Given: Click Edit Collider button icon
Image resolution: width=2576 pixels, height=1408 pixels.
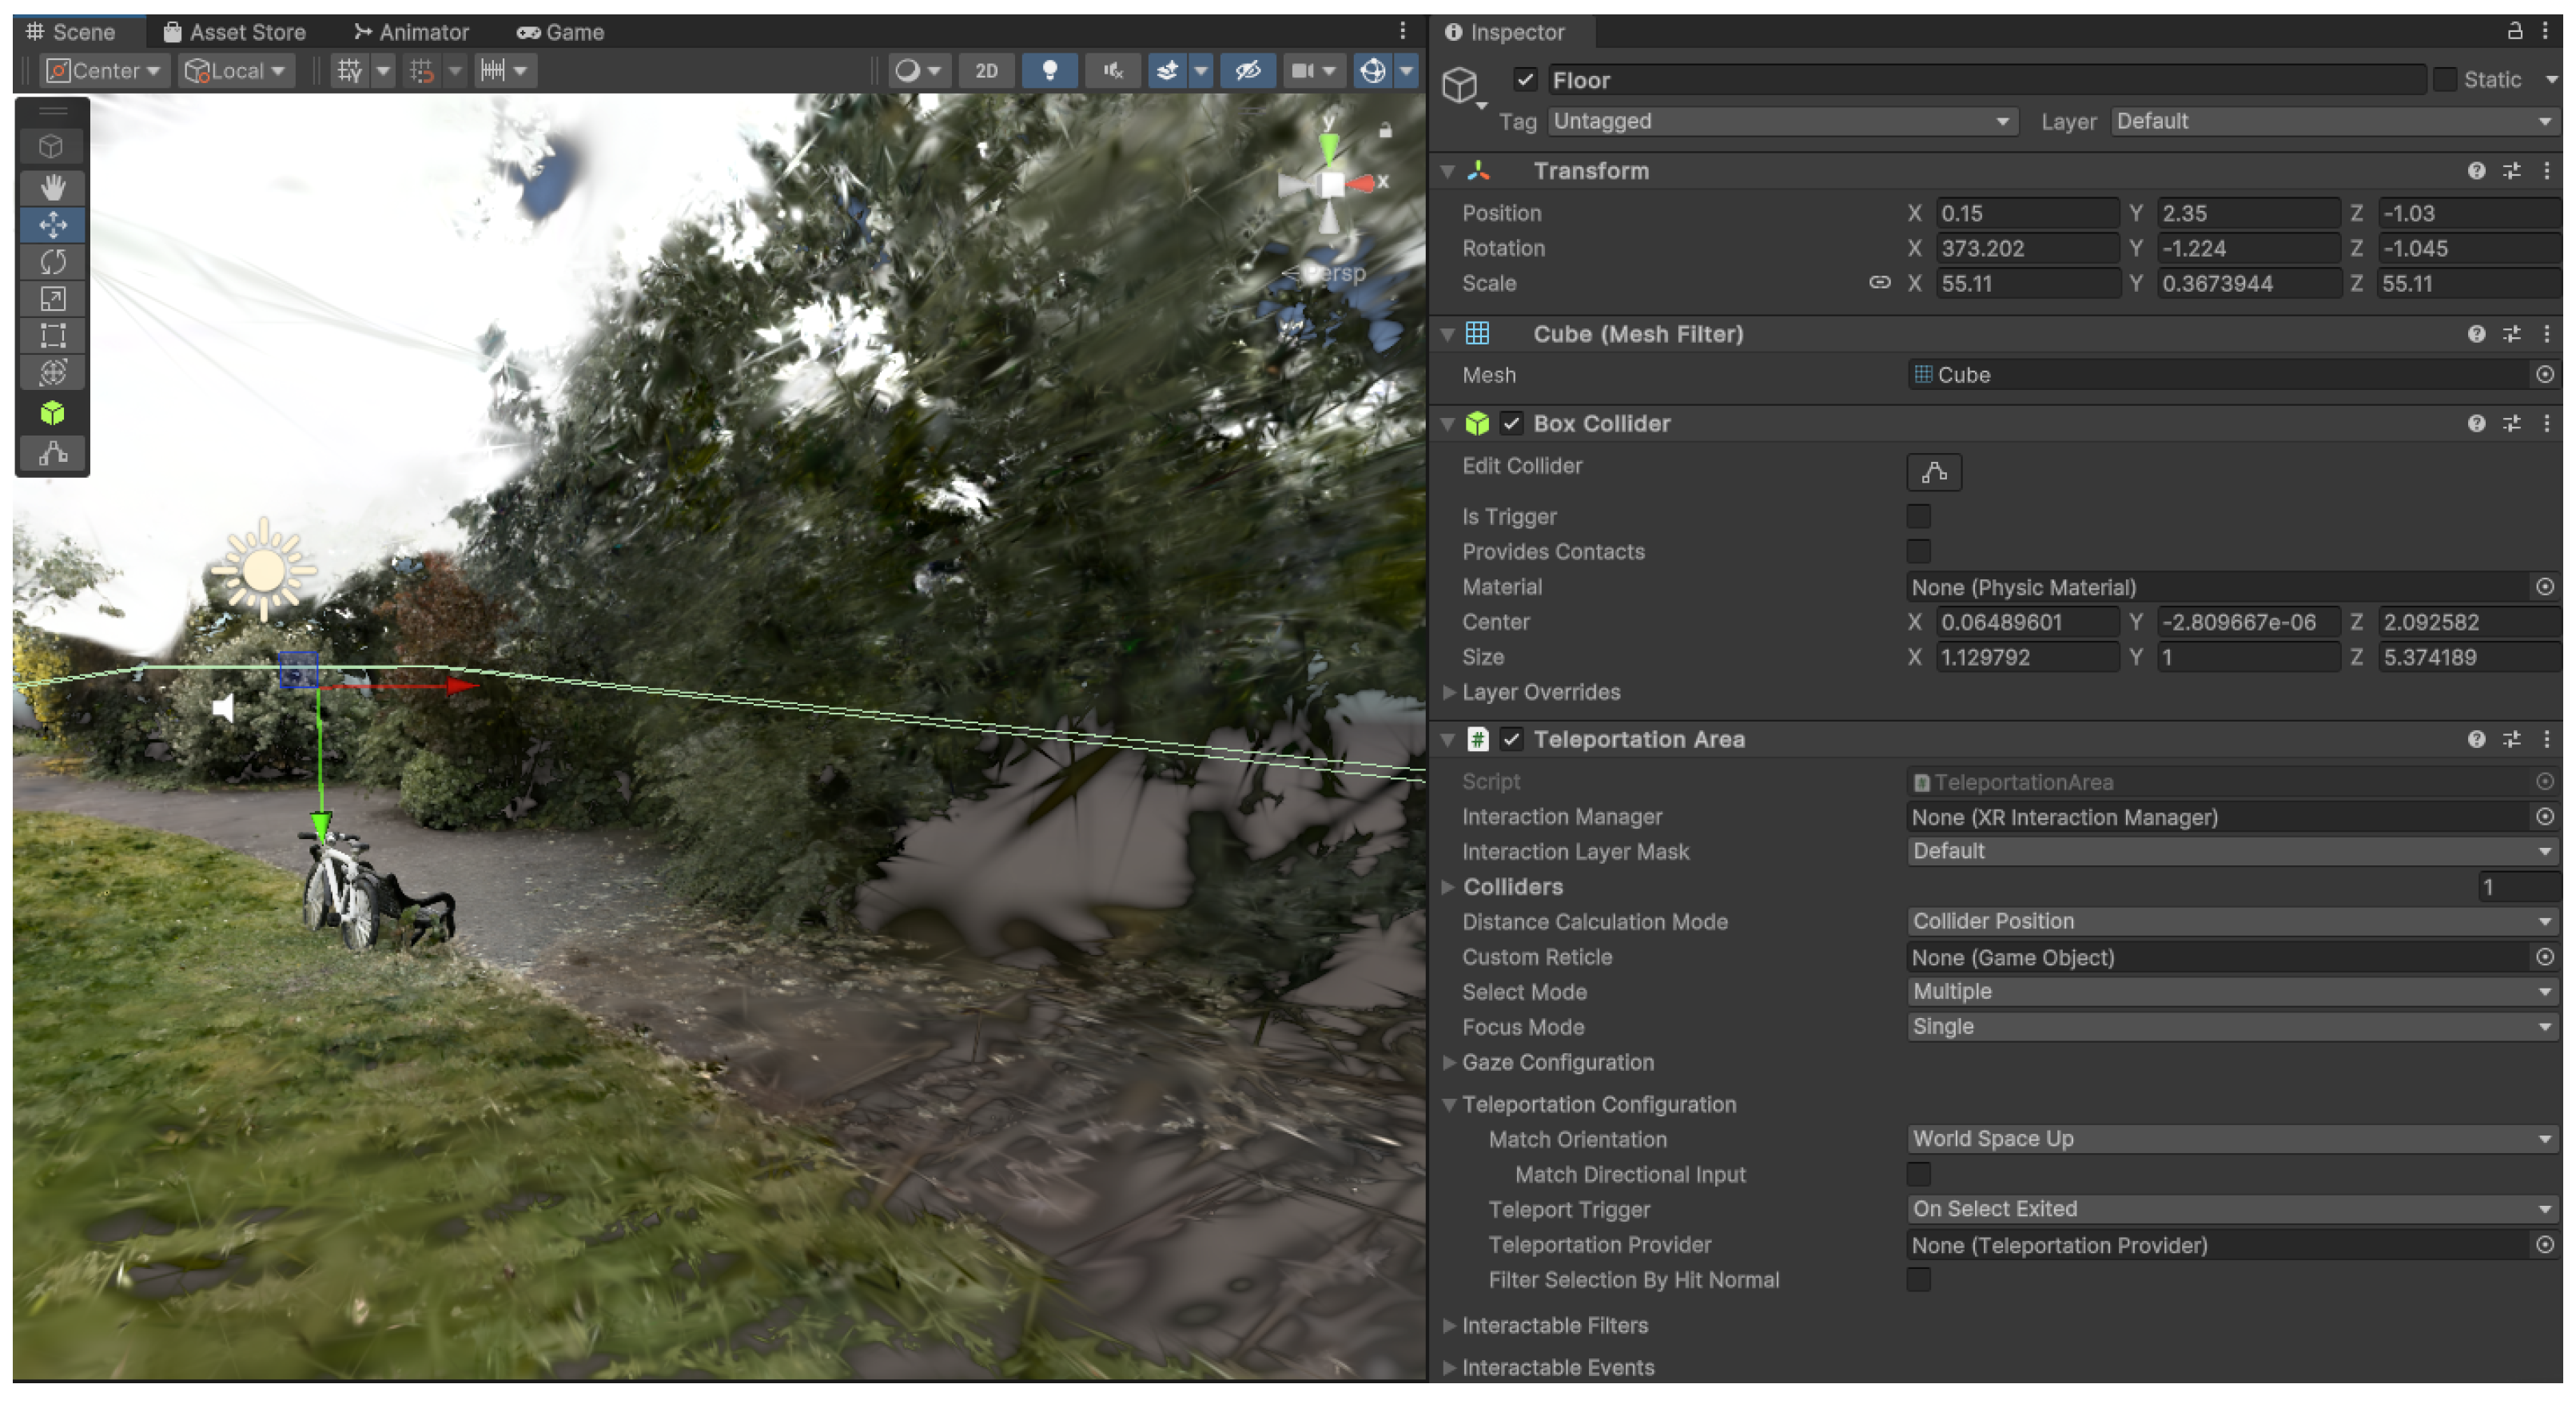Looking at the screenshot, I should point(1933,472).
